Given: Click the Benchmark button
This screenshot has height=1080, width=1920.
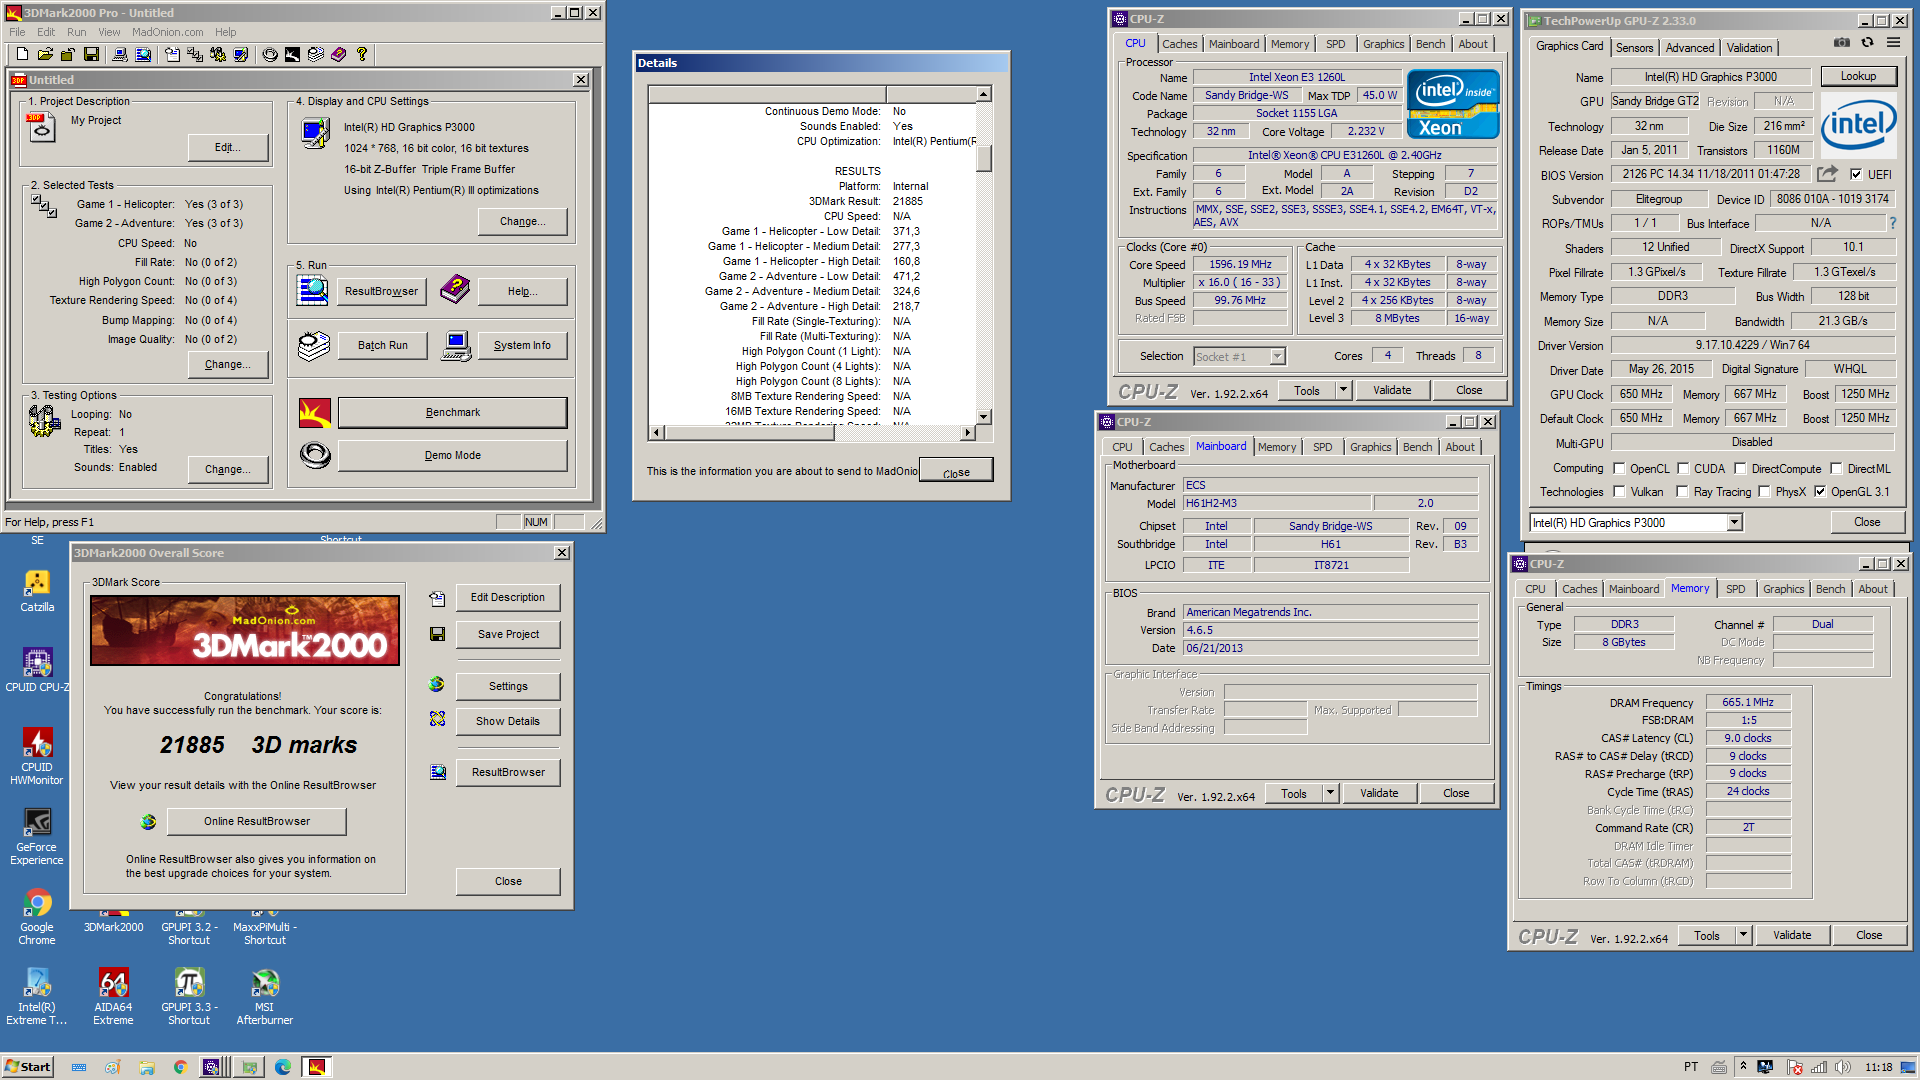Looking at the screenshot, I should pos(452,412).
